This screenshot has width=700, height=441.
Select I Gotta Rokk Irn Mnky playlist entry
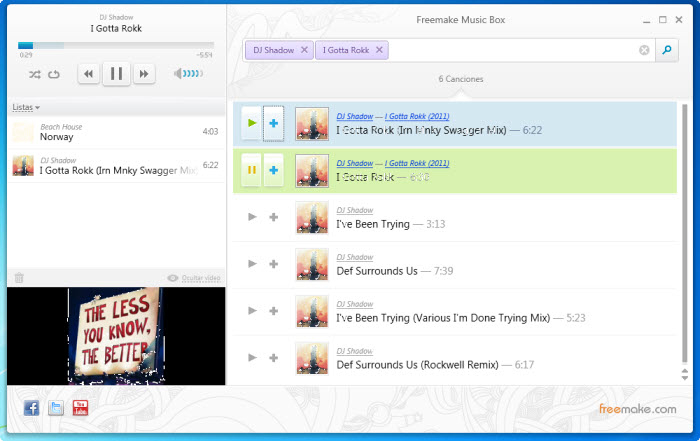116,166
